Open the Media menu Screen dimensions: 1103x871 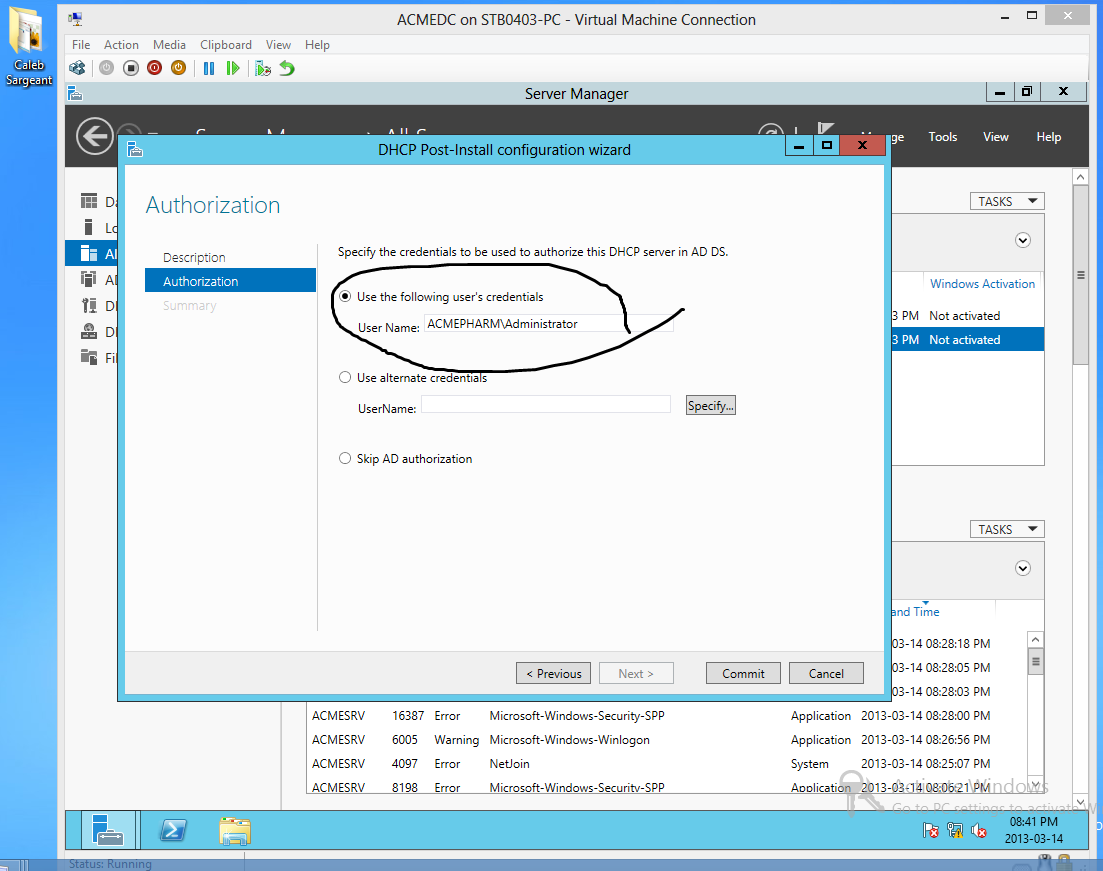point(170,44)
